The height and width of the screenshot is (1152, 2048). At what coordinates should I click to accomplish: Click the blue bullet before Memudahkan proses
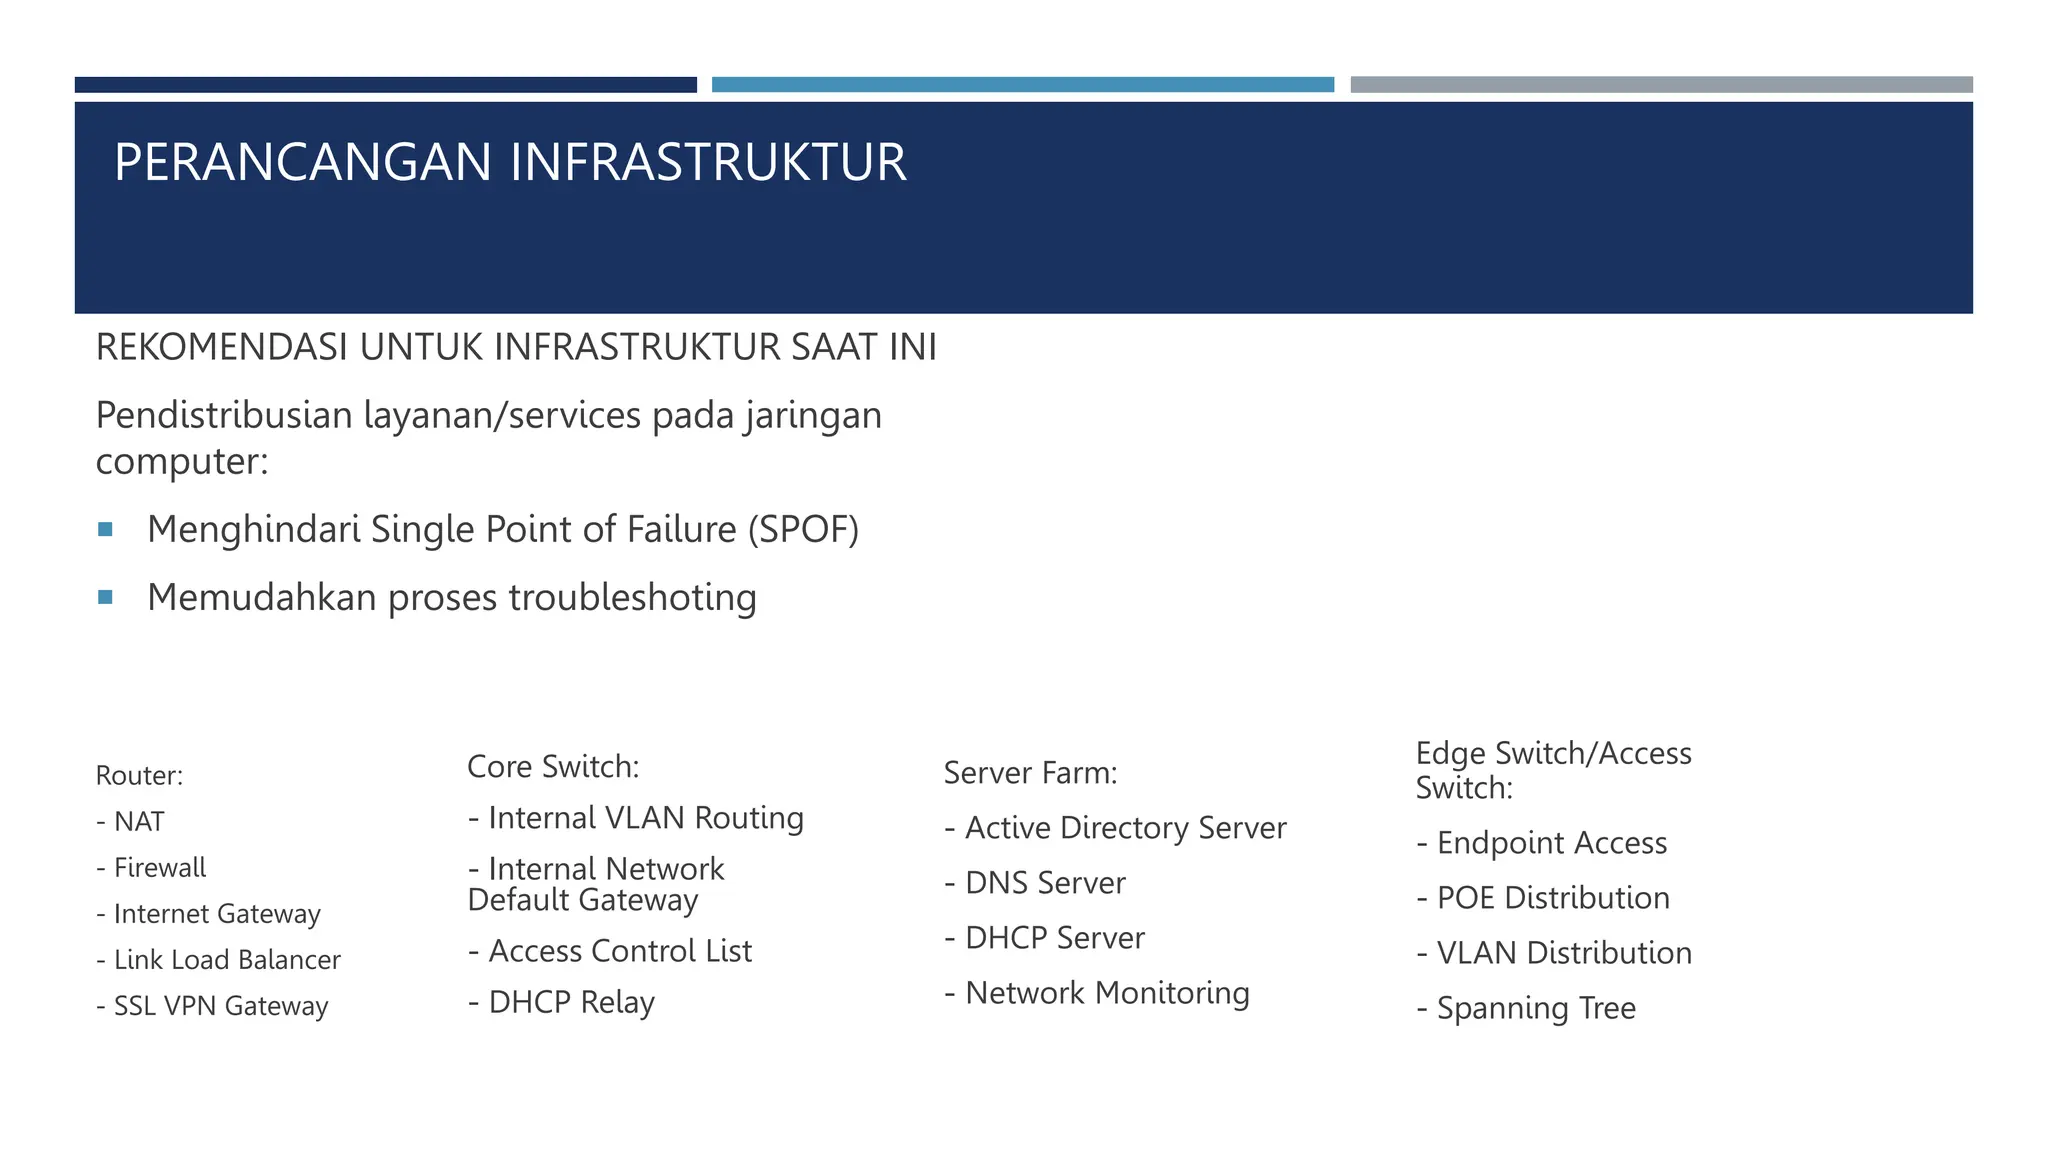tap(105, 597)
